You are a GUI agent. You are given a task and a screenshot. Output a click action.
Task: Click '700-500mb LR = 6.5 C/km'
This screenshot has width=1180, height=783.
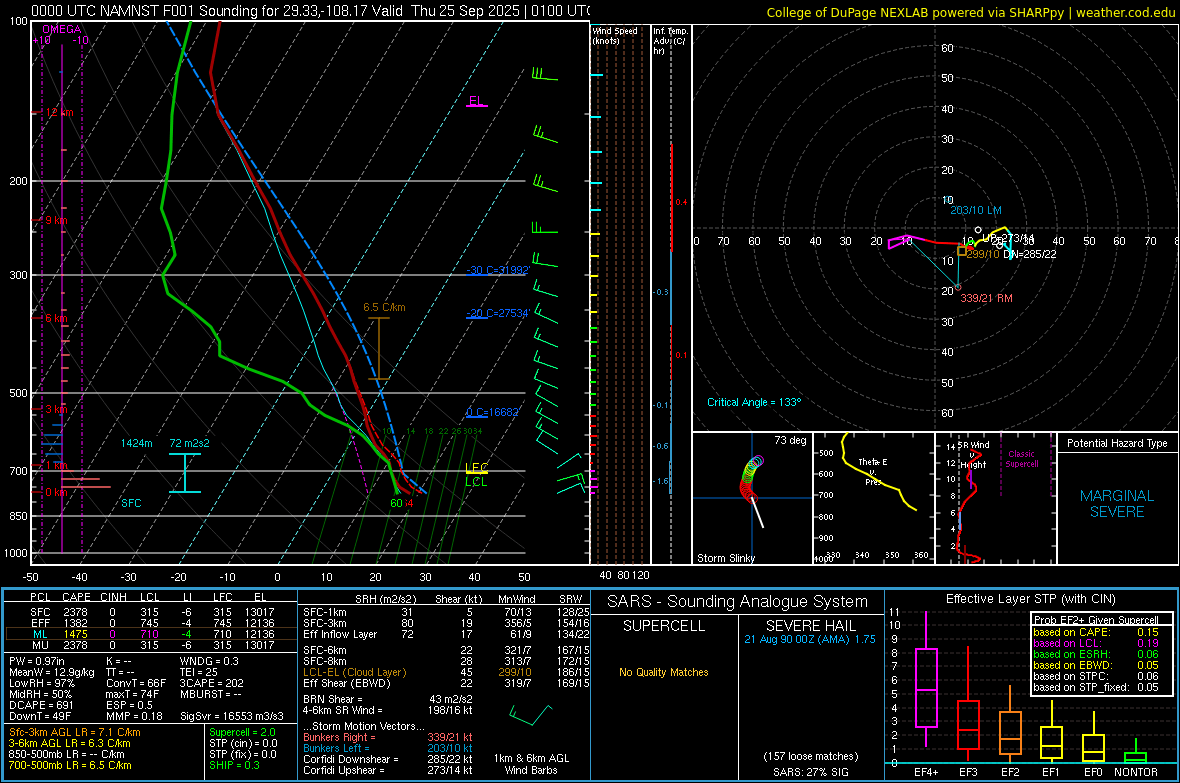(x=70, y=765)
